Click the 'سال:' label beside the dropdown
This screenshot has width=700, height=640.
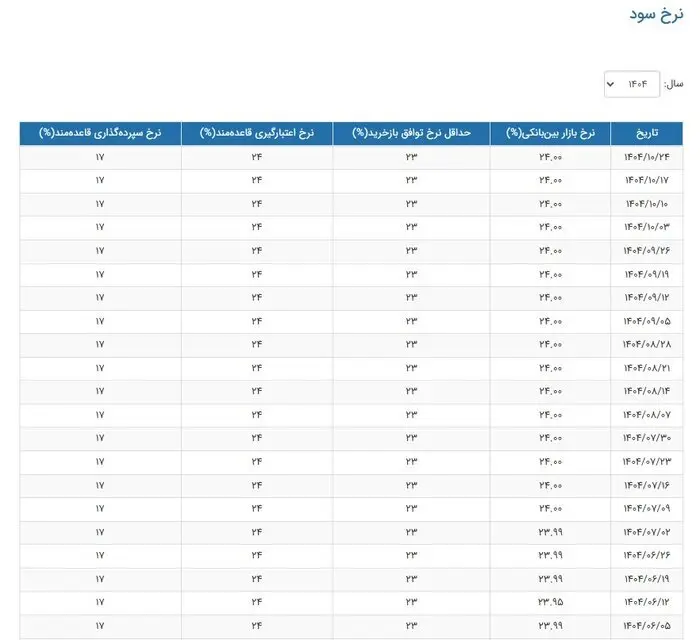(674, 85)
